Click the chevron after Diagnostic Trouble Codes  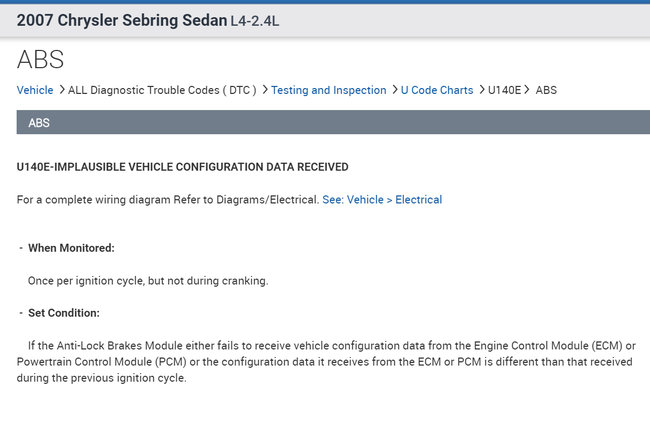(264, 90)
